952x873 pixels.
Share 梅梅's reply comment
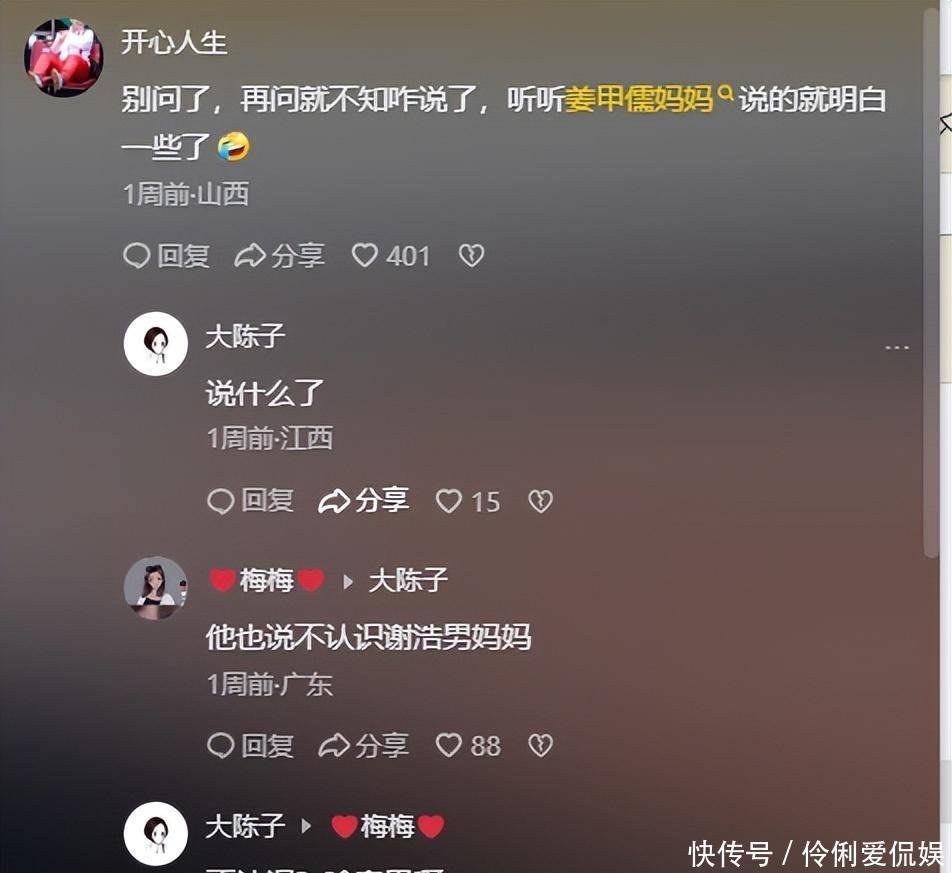(364, 746)
